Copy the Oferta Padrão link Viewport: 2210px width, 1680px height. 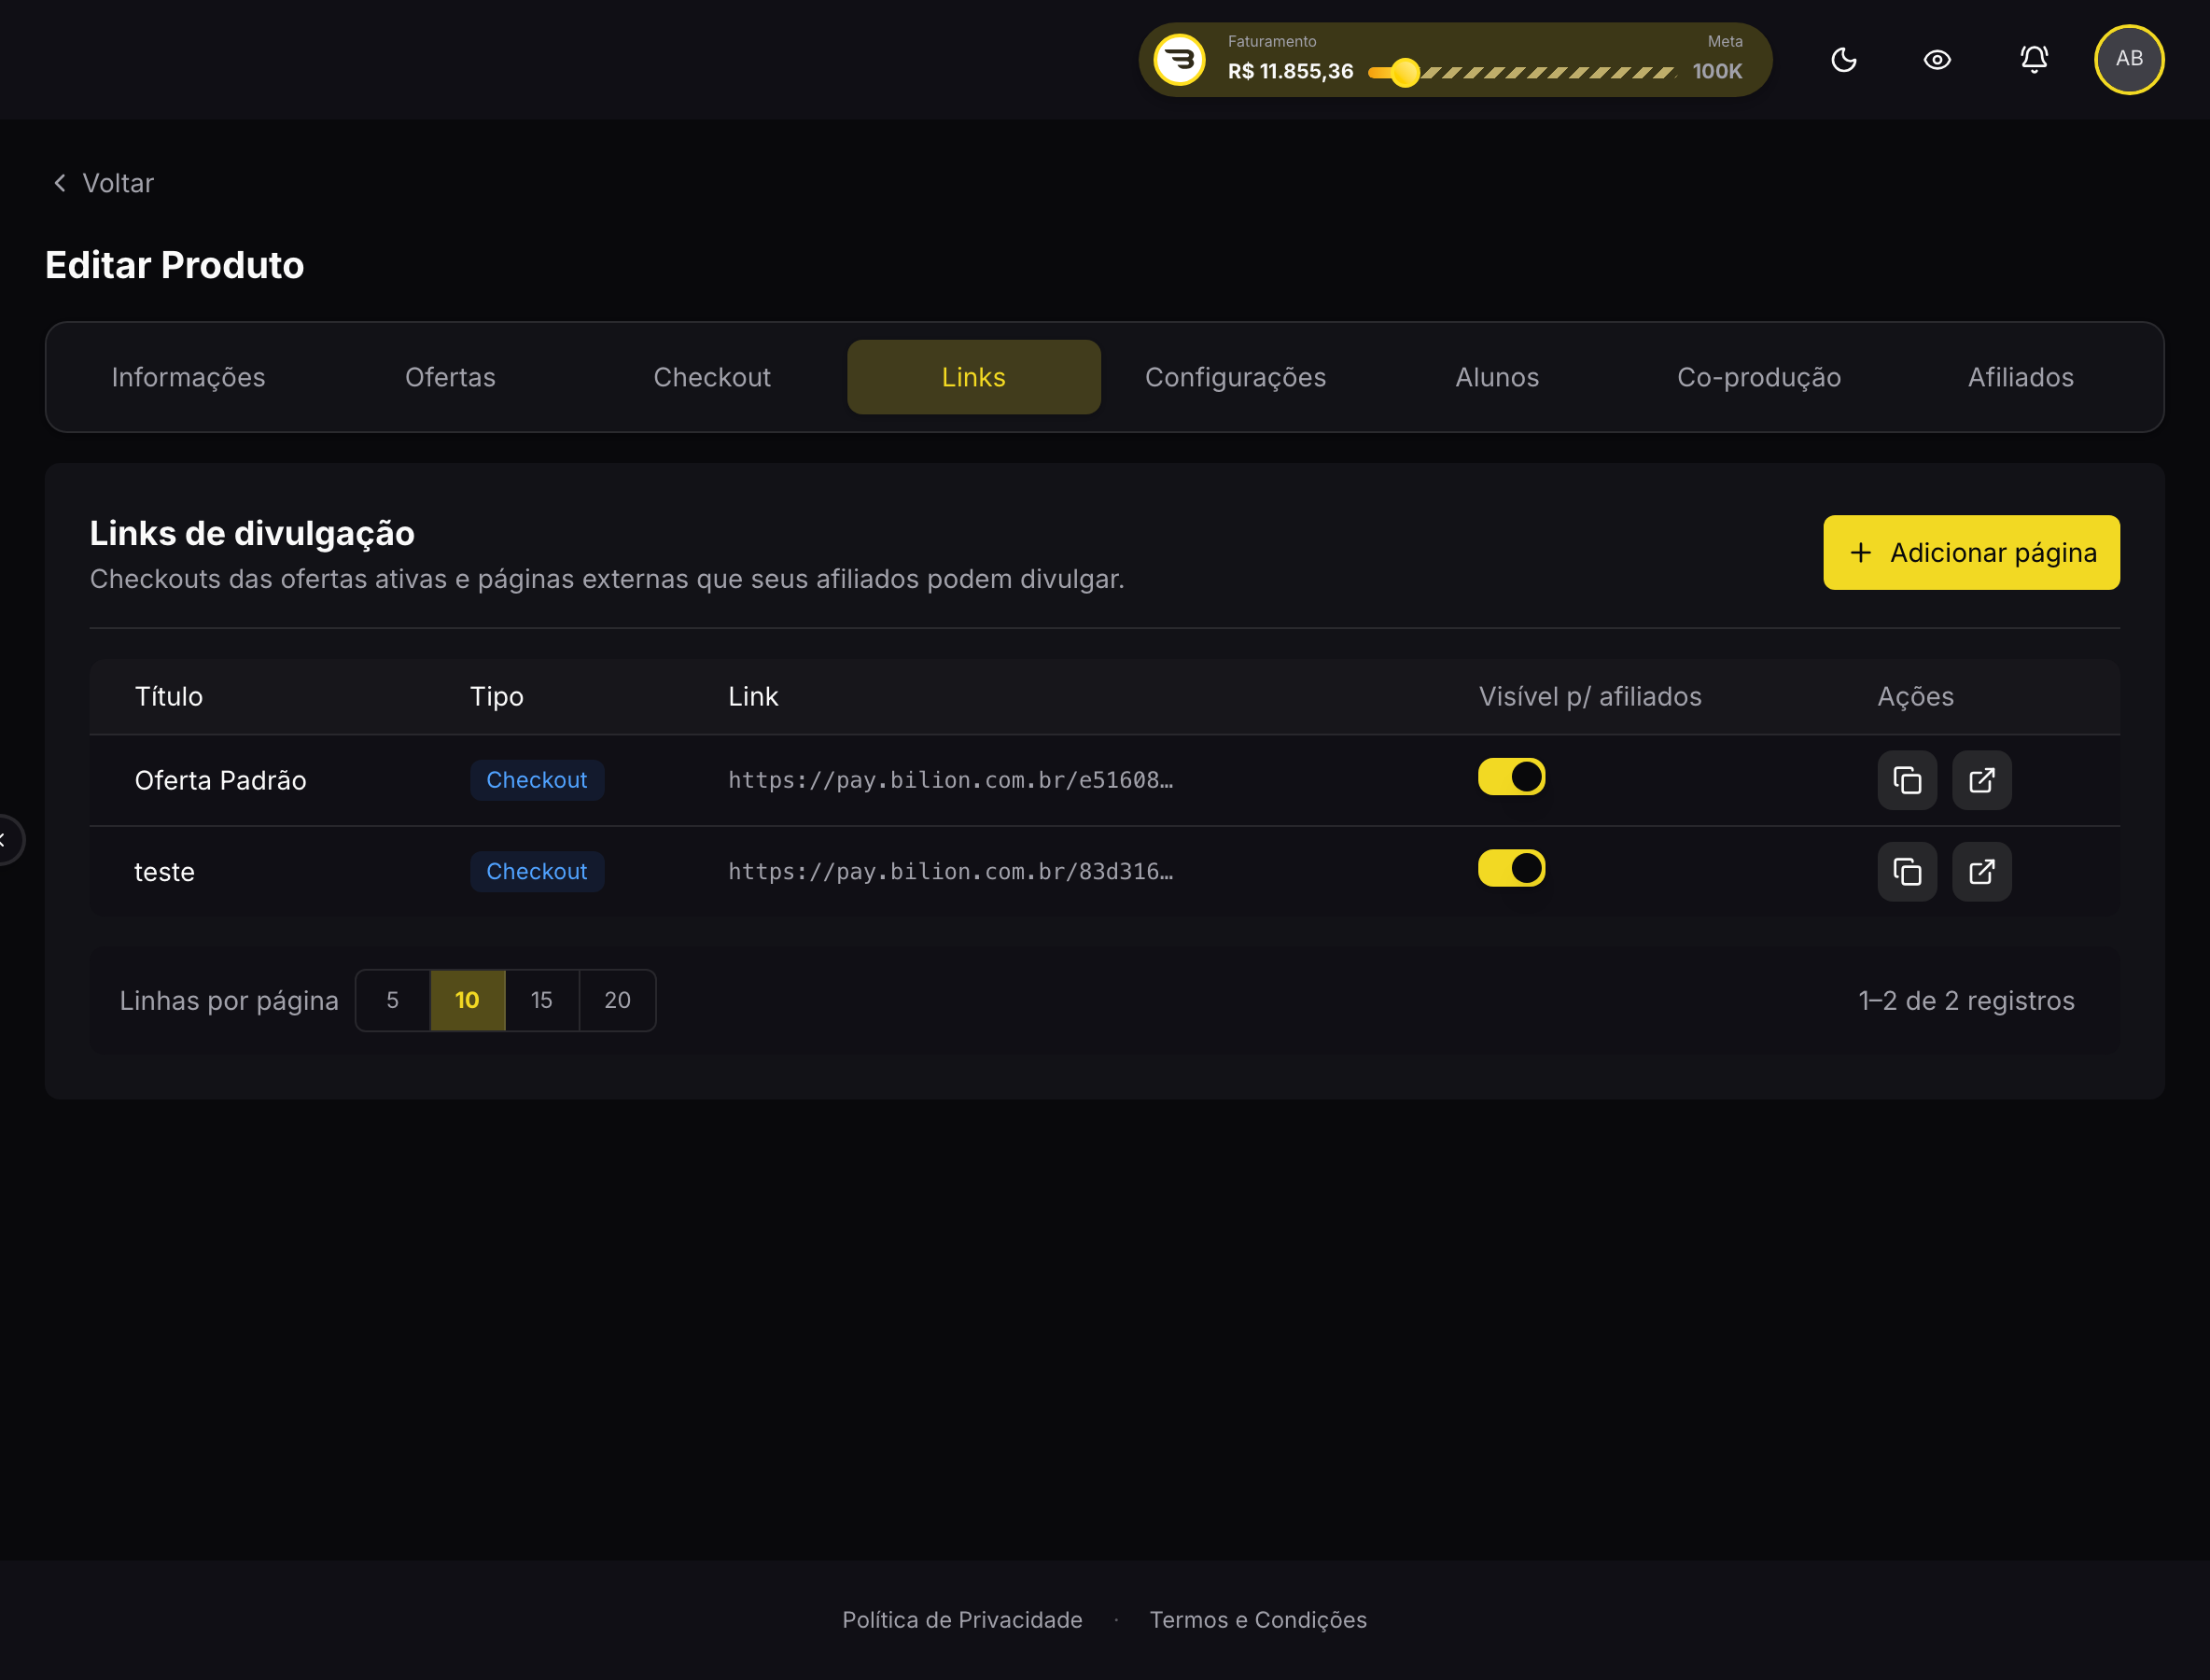[1907, 780]
